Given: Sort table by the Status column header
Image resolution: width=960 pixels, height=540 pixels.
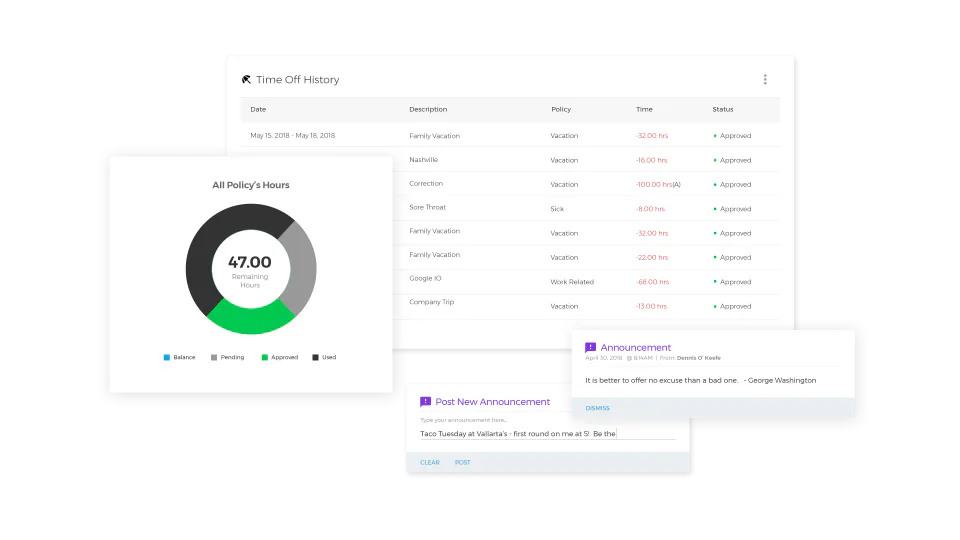Looking at the screenshot, I should point(722,110).
